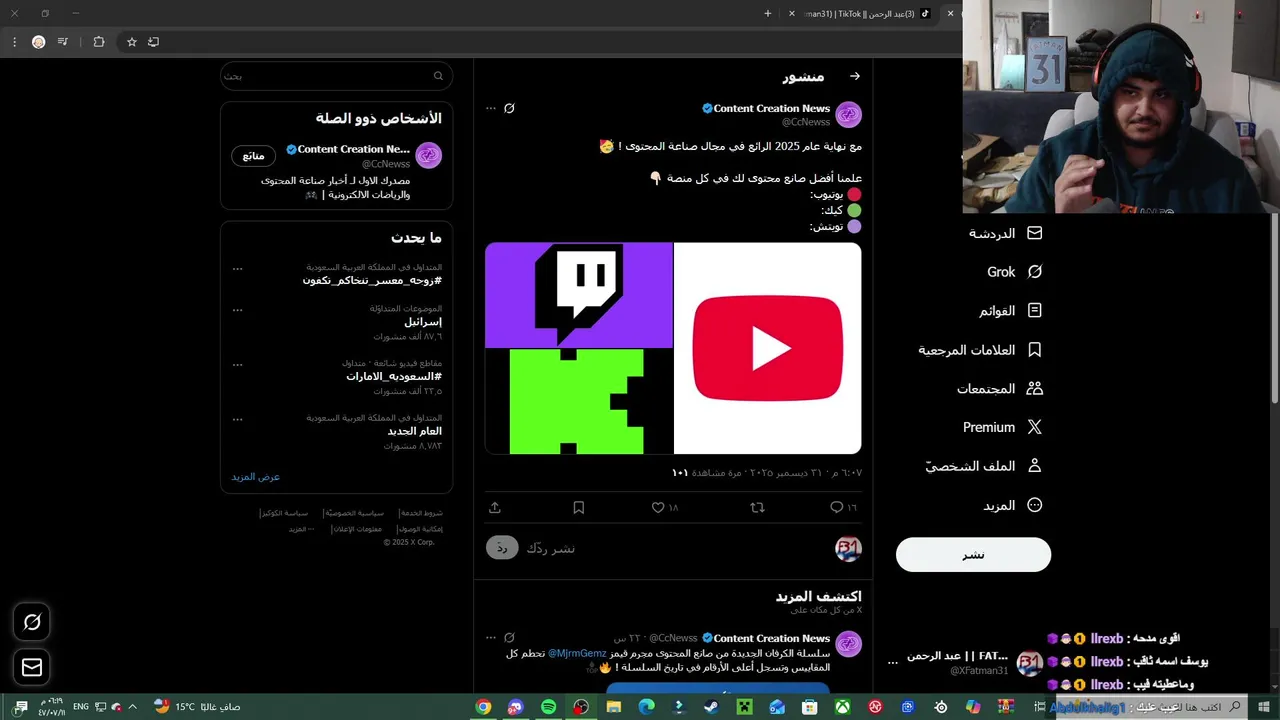Open options for the إسرائيل trend
Screen dimensions: 1280x720
point(237,310)
